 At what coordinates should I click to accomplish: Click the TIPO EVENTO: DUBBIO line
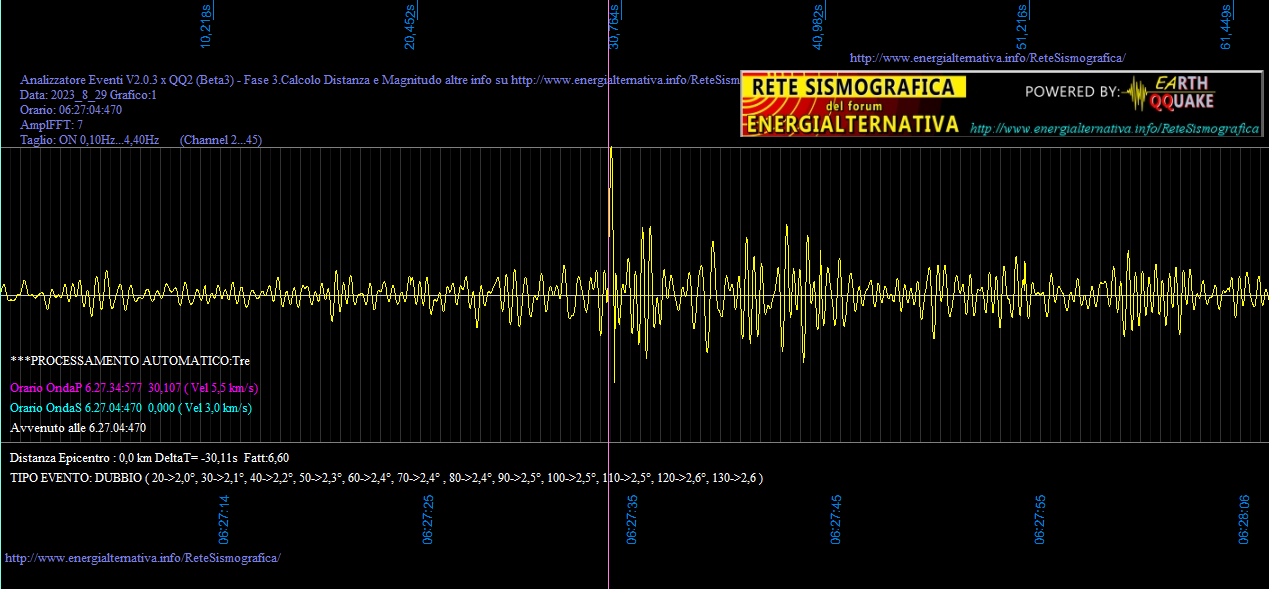pos(386,478)
